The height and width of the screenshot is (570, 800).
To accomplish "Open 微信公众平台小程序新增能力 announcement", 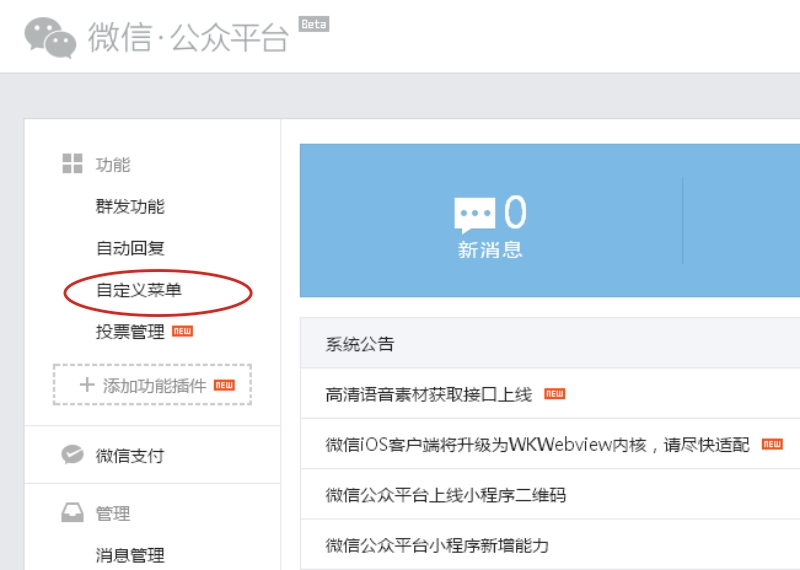I will [437, 545].
